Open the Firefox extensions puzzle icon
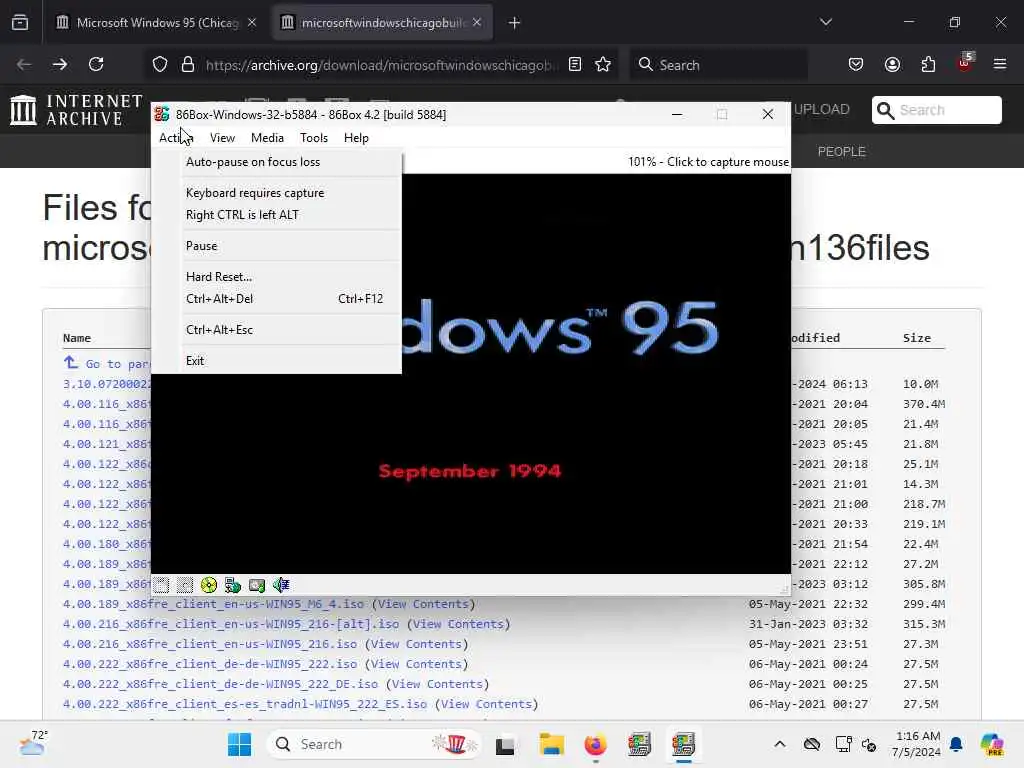 click(928, 65)
